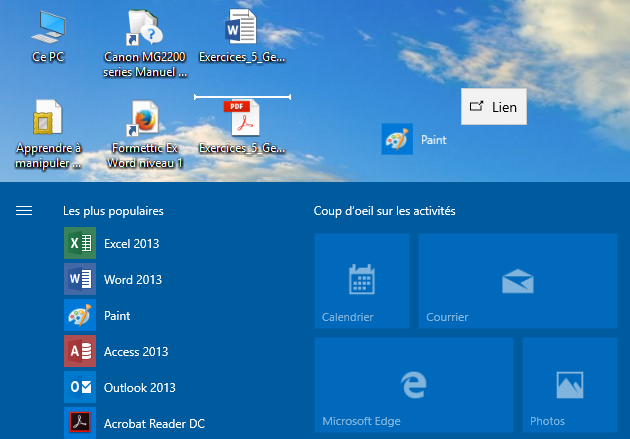Open the Courrier mail tile
Image resolution: width=630 pixels, height=439 pixels.
[x=518, y=281]
